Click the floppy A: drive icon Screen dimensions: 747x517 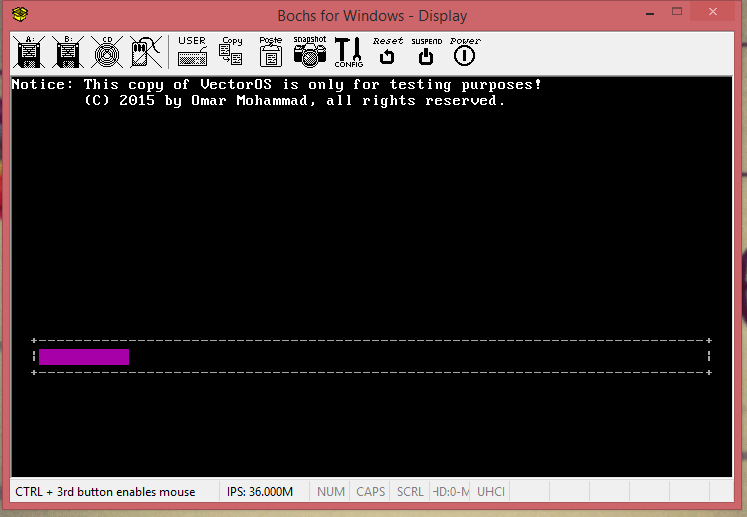[x=29, y=51]
